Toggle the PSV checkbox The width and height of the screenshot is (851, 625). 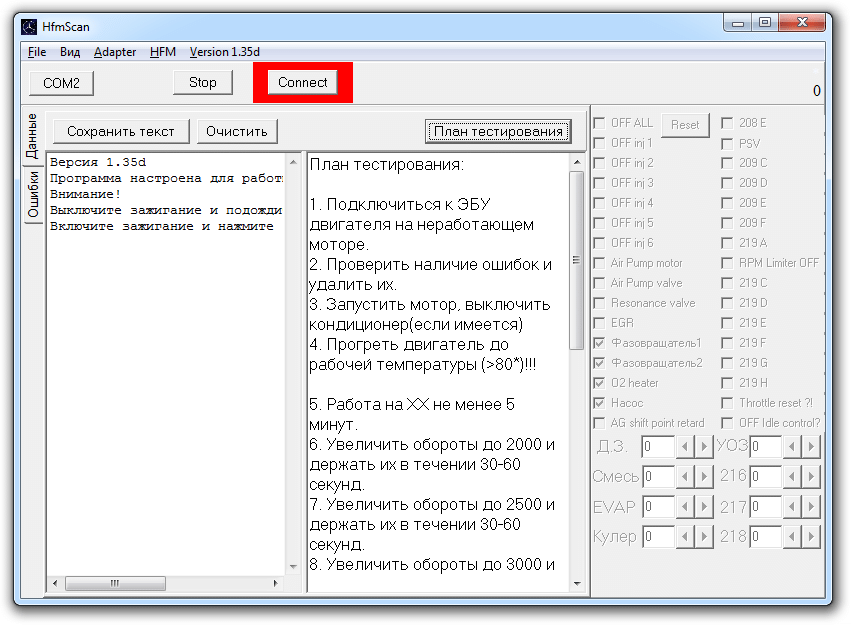point(727,144)
